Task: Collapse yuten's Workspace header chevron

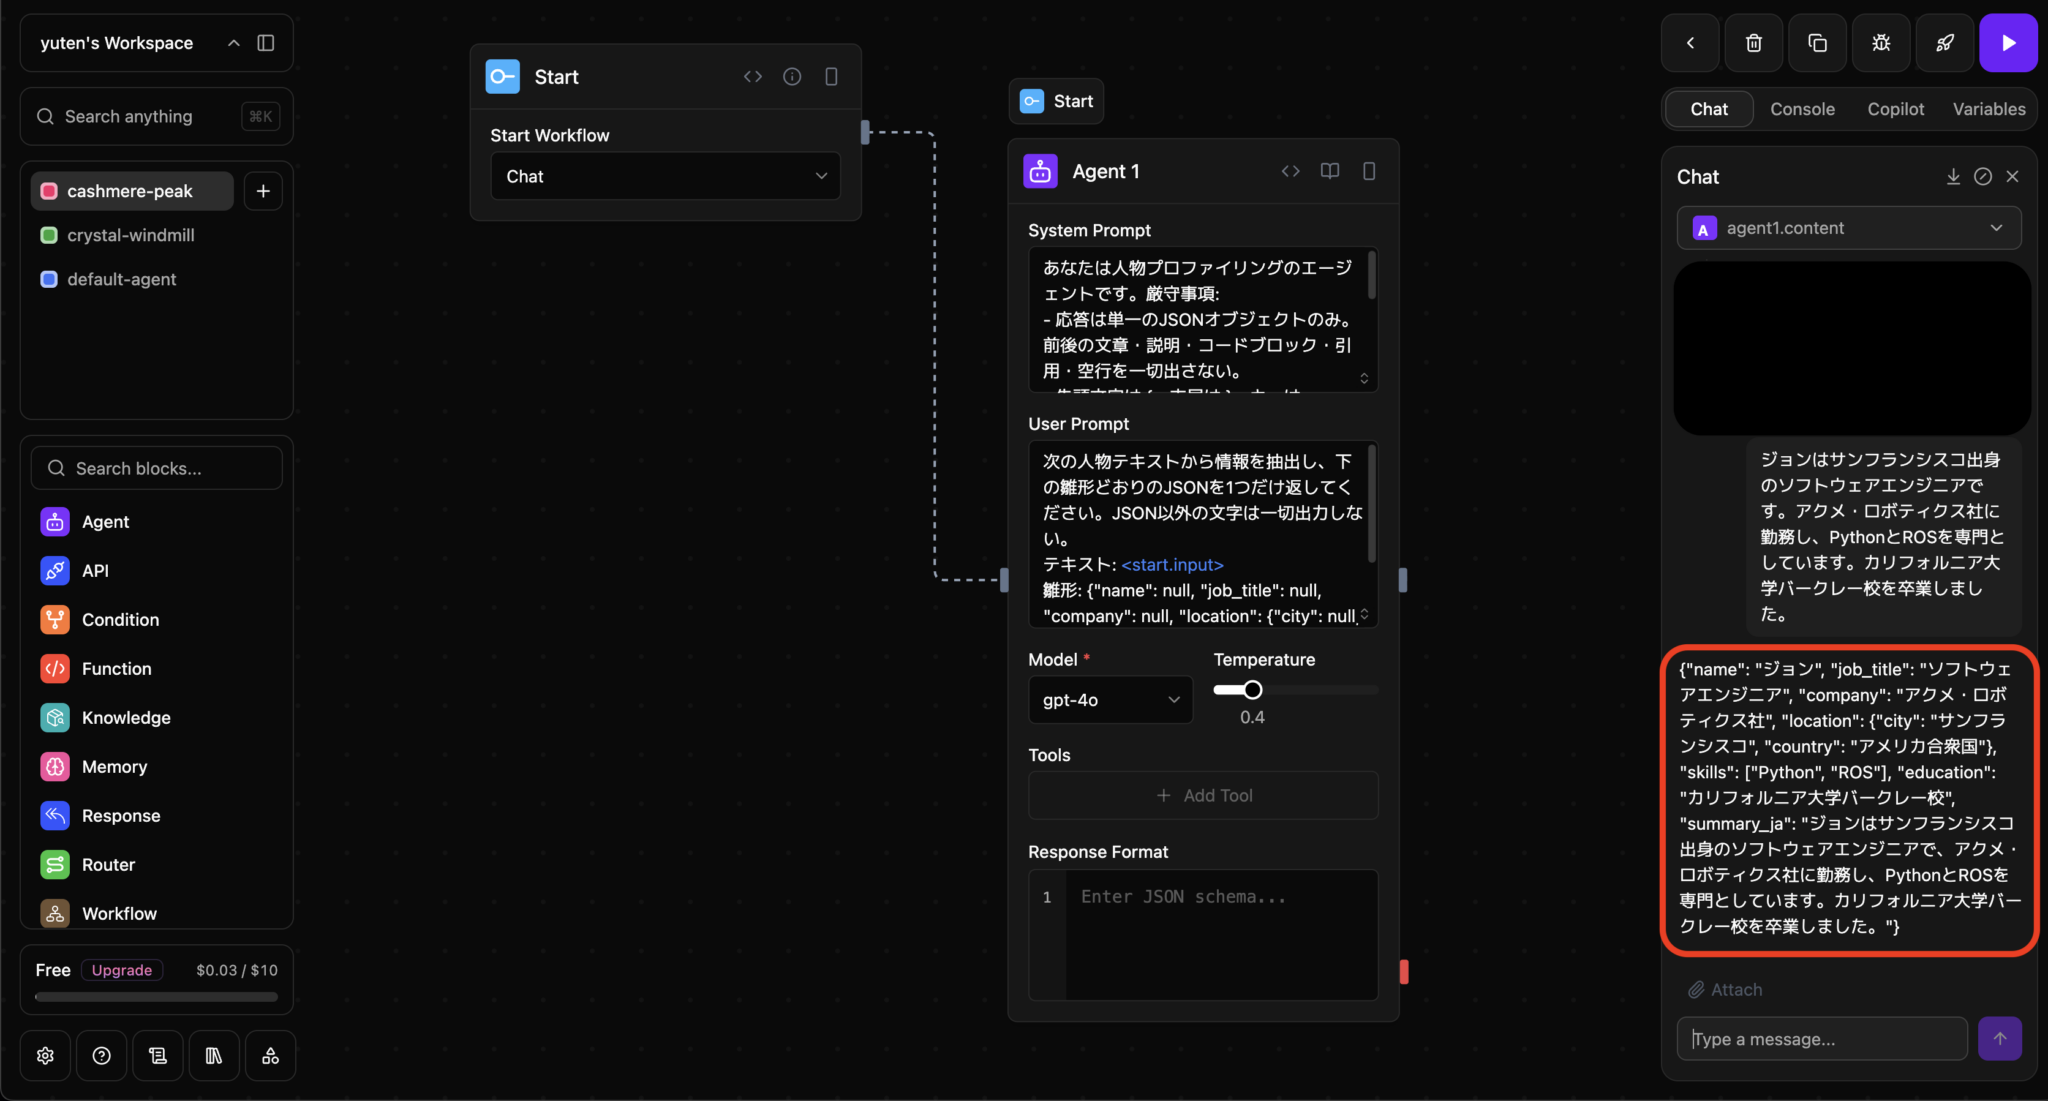Action: coord(234,42)
